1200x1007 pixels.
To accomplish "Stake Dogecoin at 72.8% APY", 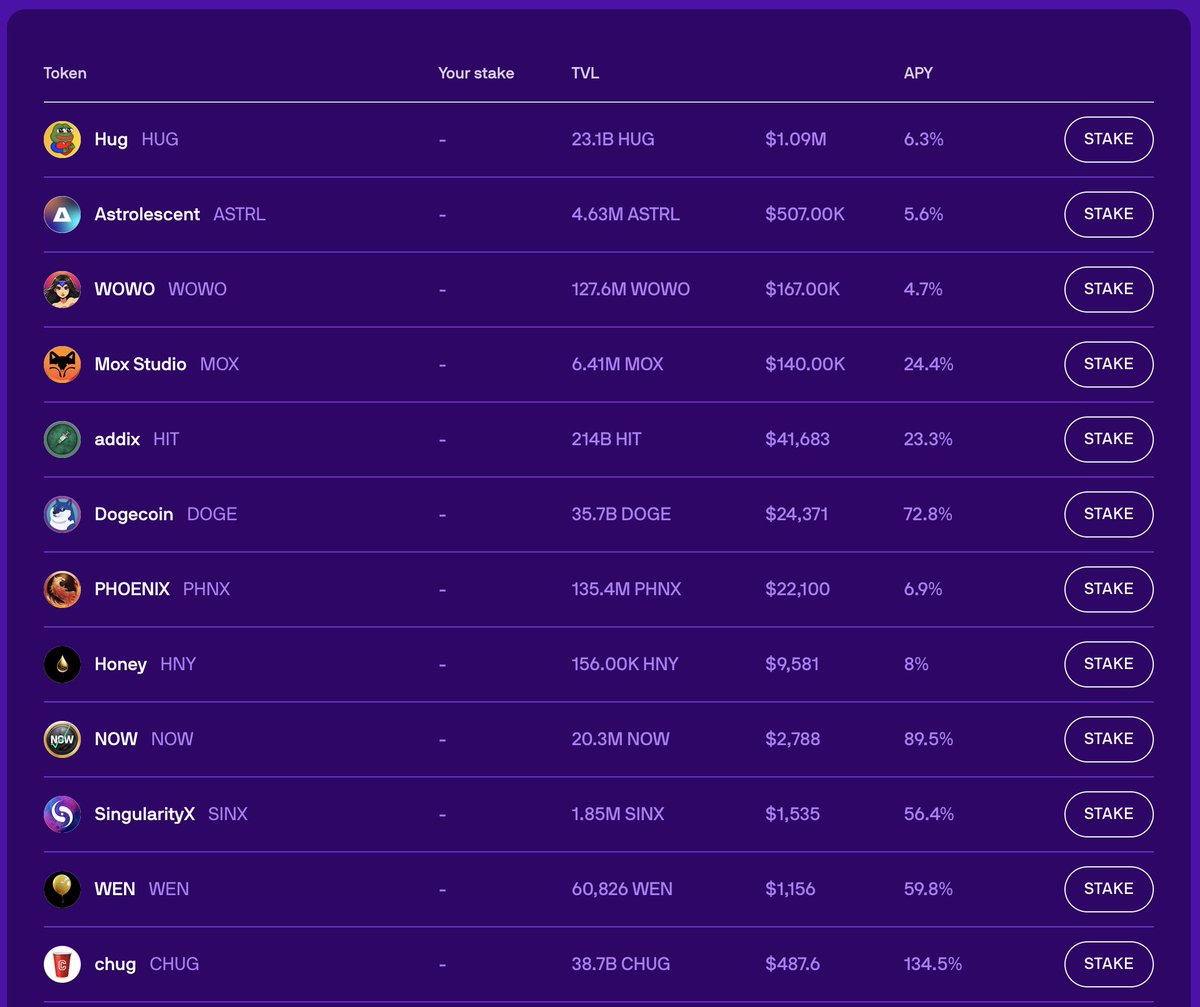I will click(x=1108, y=514).
